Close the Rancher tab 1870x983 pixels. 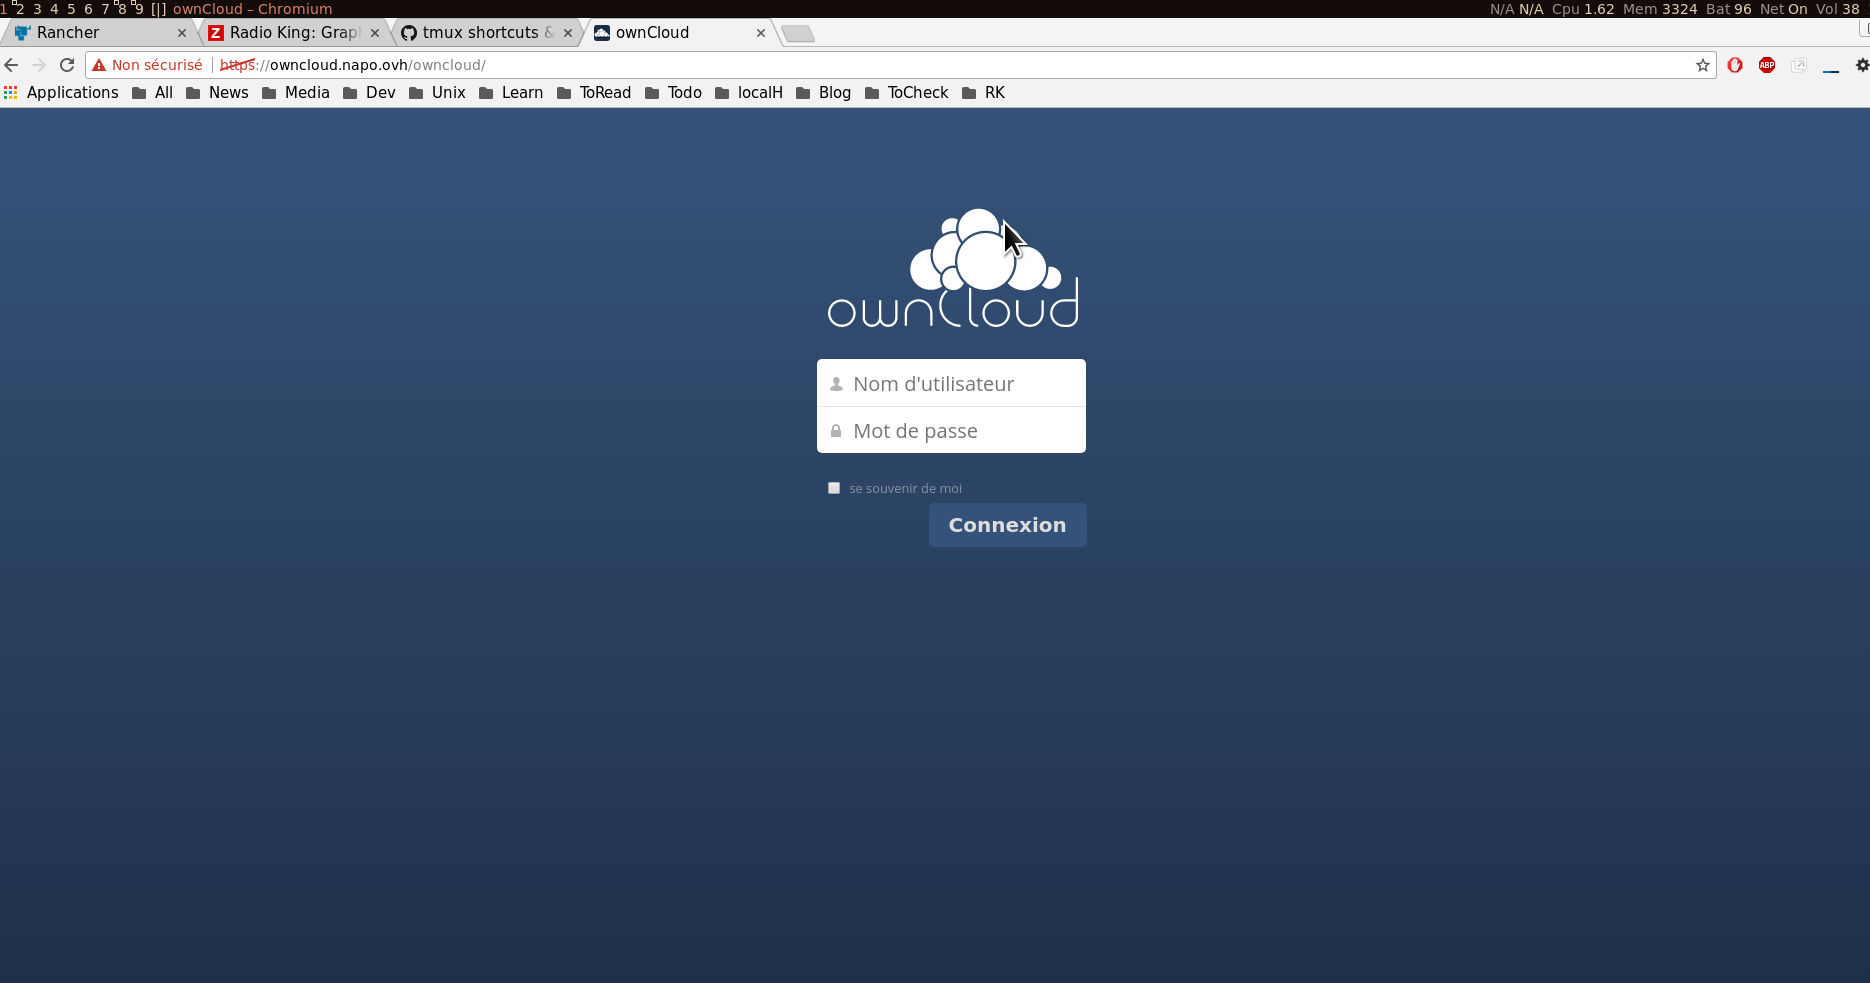click(182, 33)
